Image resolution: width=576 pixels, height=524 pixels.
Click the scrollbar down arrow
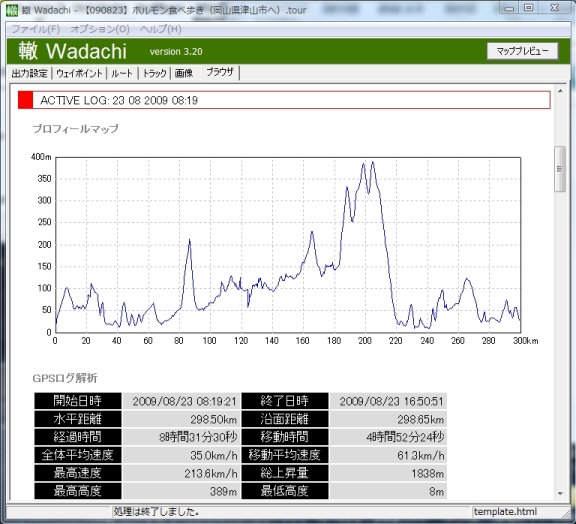click(x=560, y=493)
